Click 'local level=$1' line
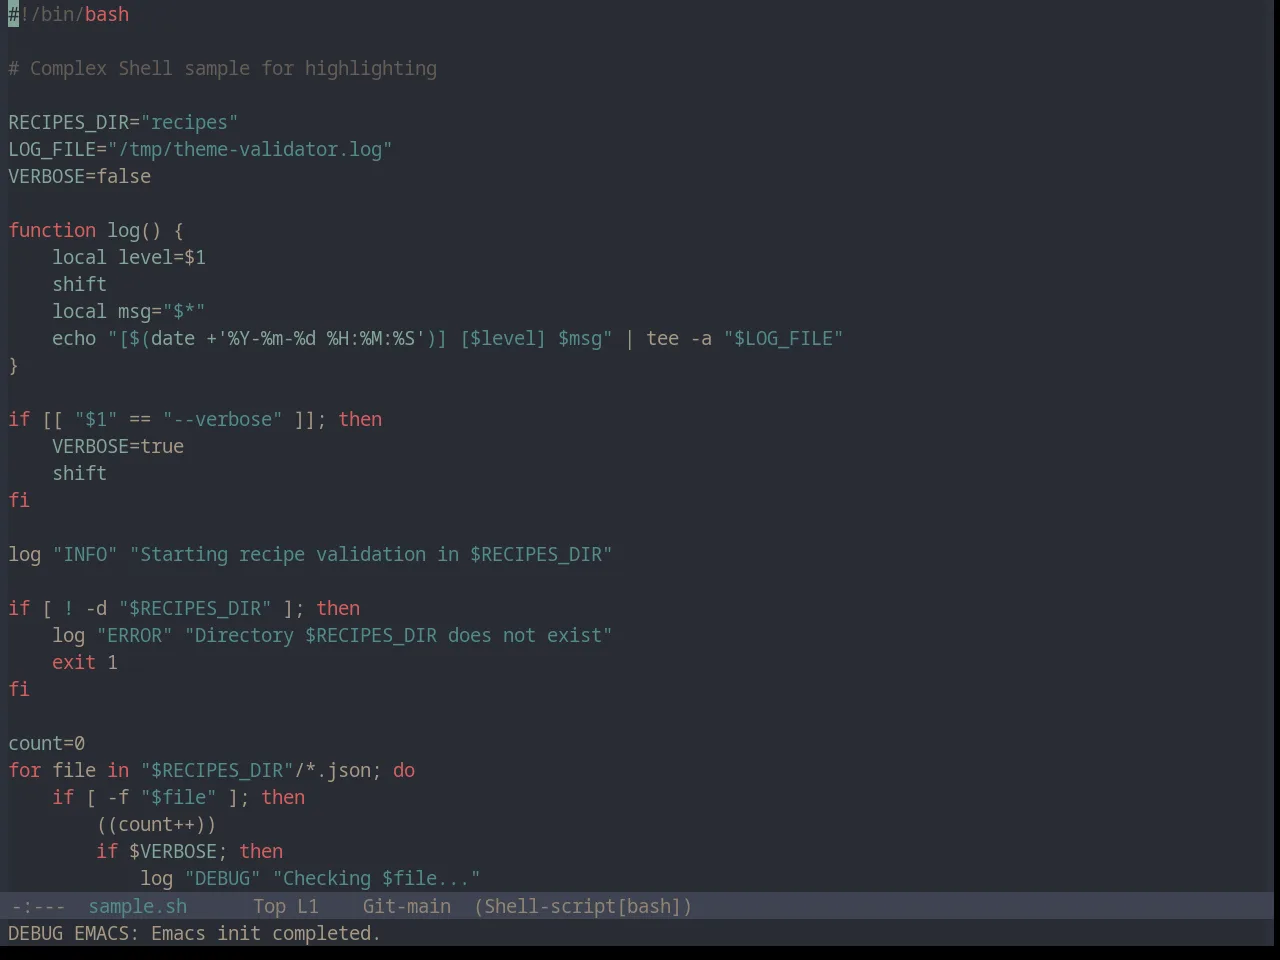The image size is (1280, 960). coord(129,257)
